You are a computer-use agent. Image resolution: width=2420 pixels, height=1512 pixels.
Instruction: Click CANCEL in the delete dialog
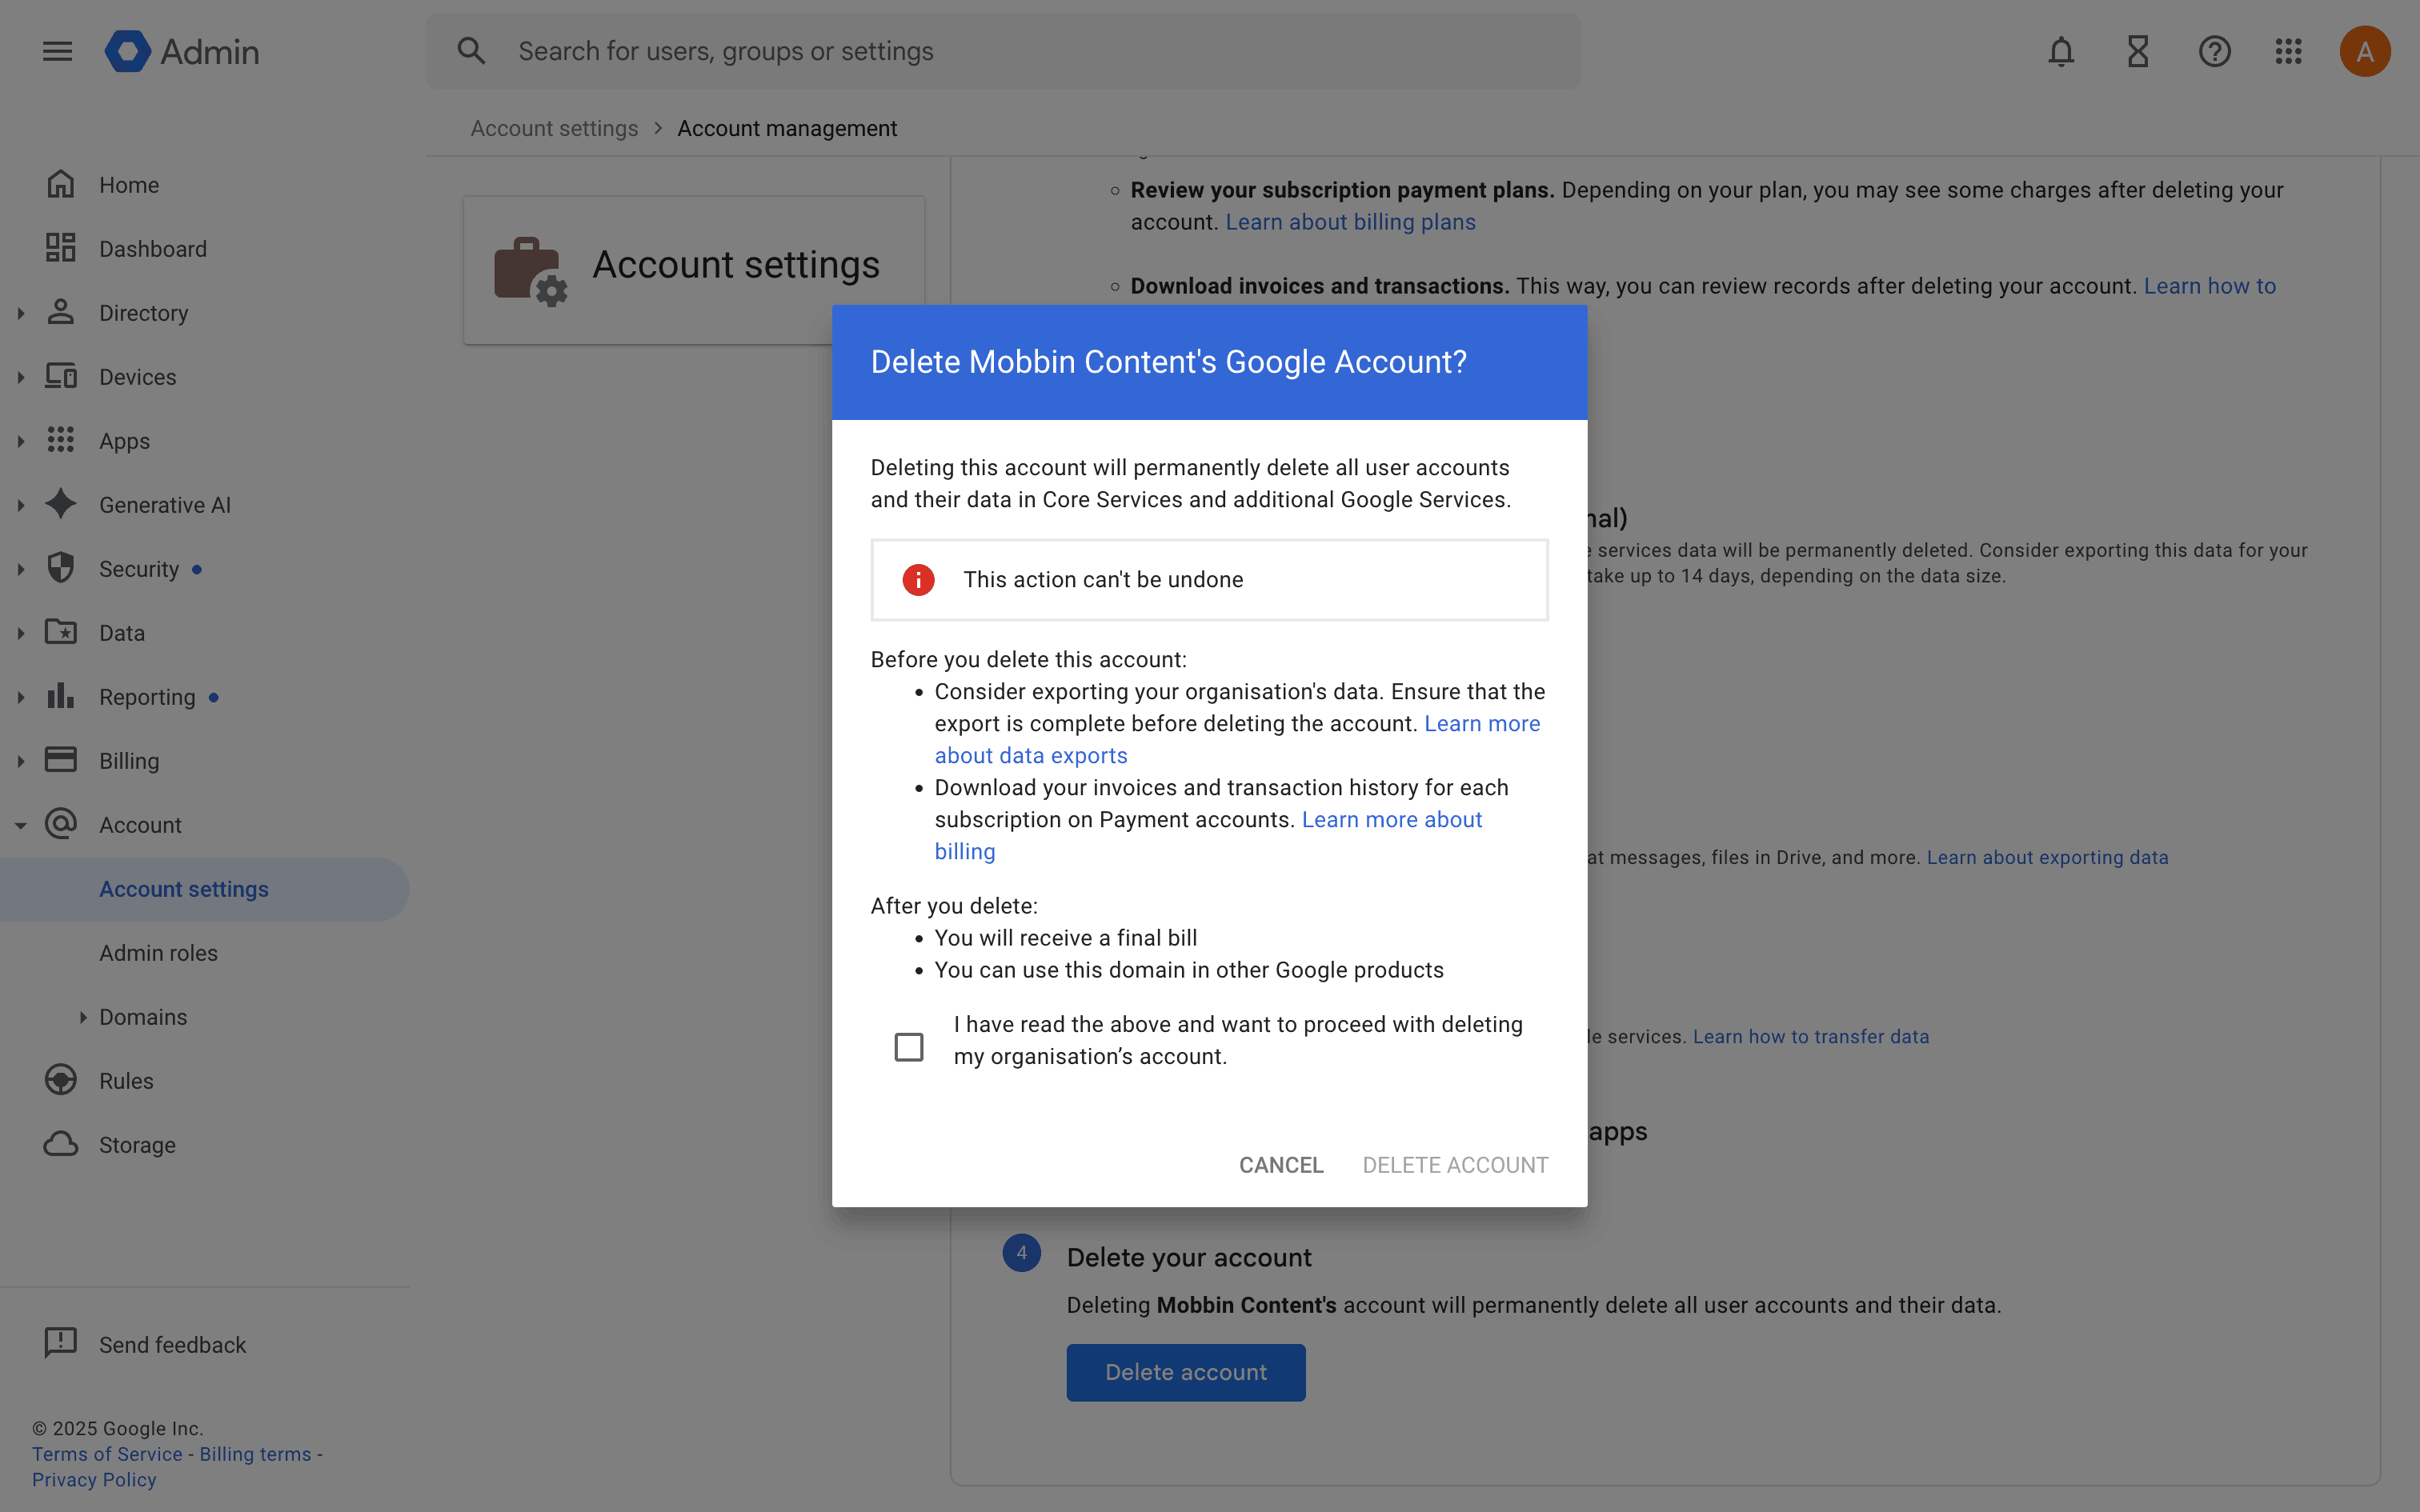(x=1280, y=1165)
